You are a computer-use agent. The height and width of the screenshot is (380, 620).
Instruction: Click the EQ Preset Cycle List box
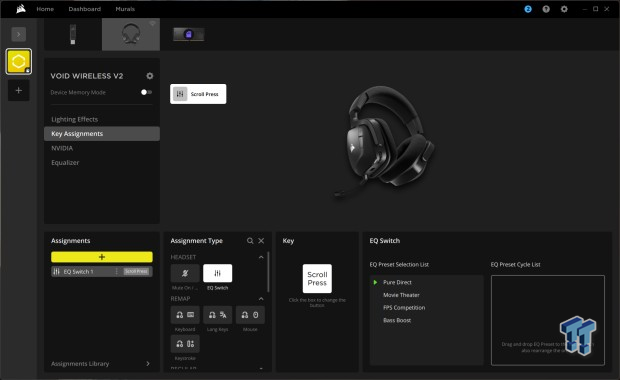(x=548, y=320)
